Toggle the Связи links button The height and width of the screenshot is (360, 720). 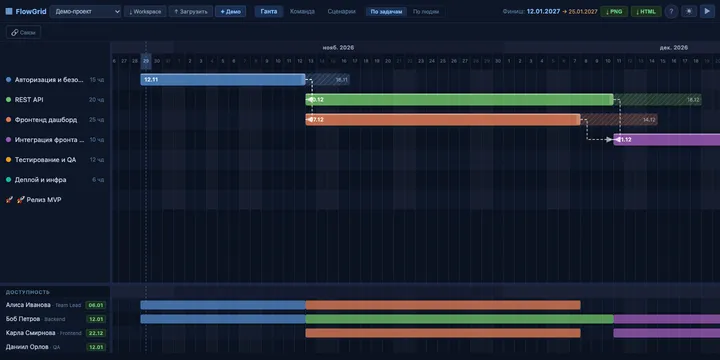point(24,32)
